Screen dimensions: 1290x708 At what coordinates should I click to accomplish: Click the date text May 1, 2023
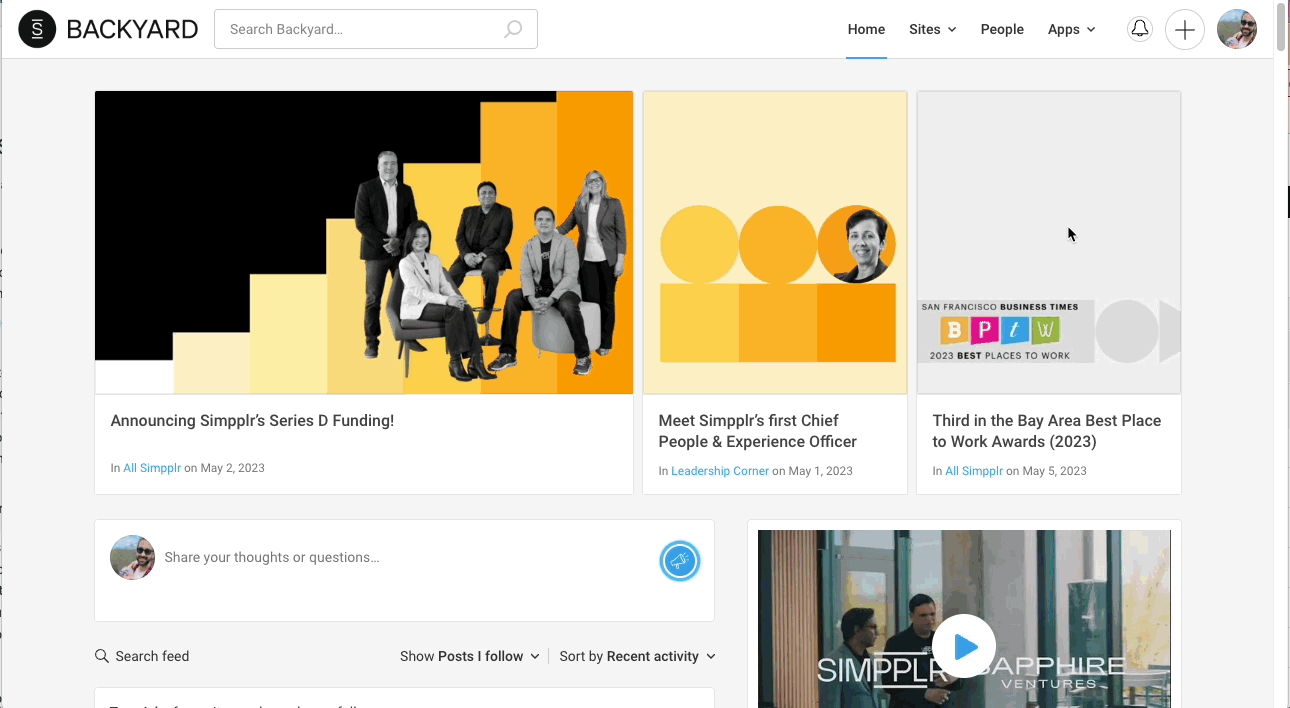coord(821,471)
